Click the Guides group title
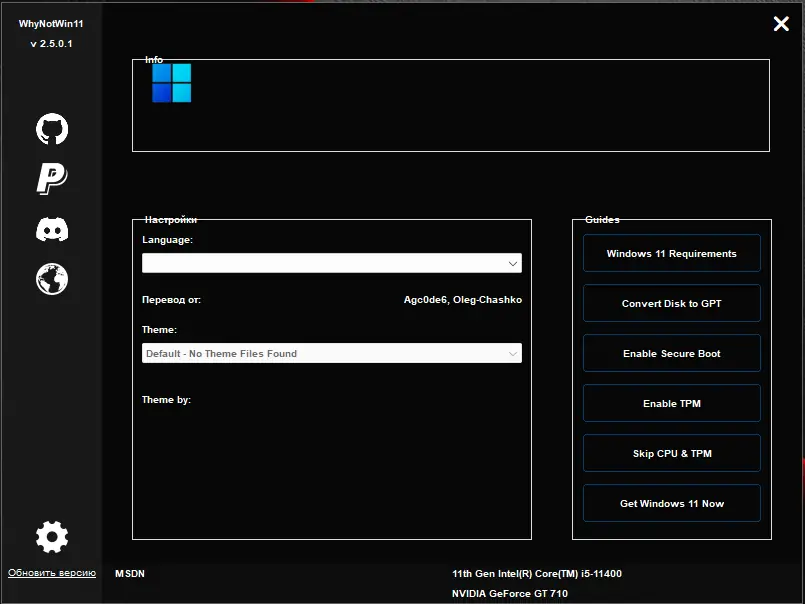The width and height of the screenshot is (805, 604). (602, 220)
